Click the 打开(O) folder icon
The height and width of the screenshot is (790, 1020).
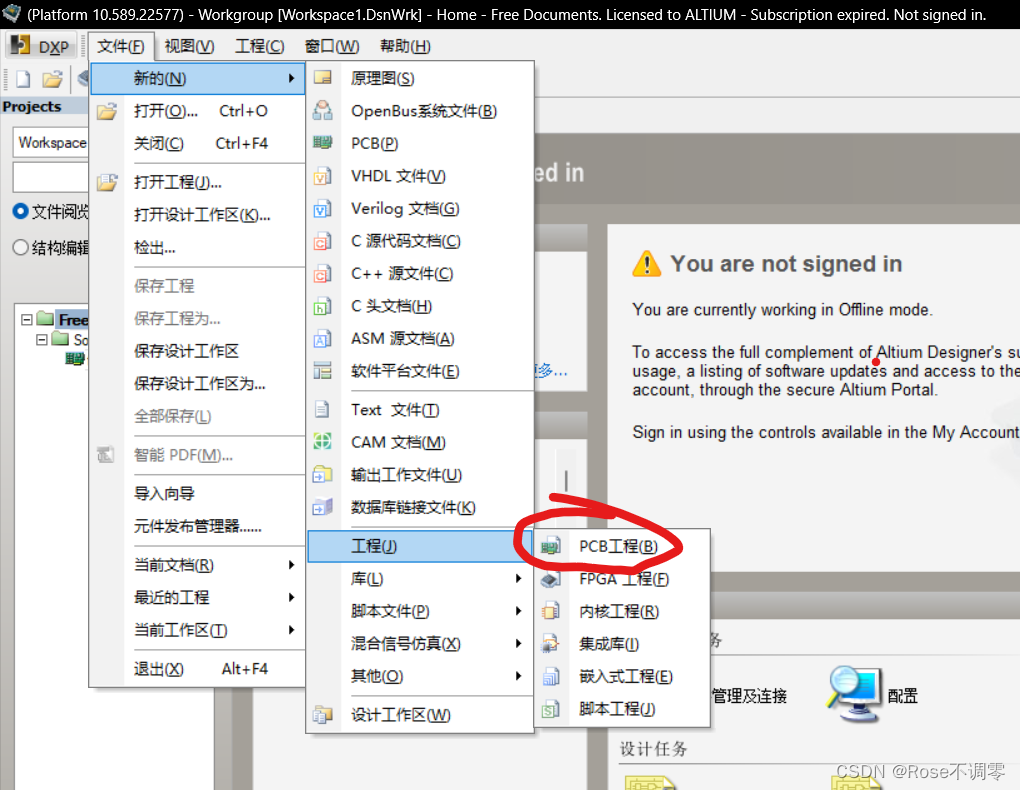coord(107,111)
